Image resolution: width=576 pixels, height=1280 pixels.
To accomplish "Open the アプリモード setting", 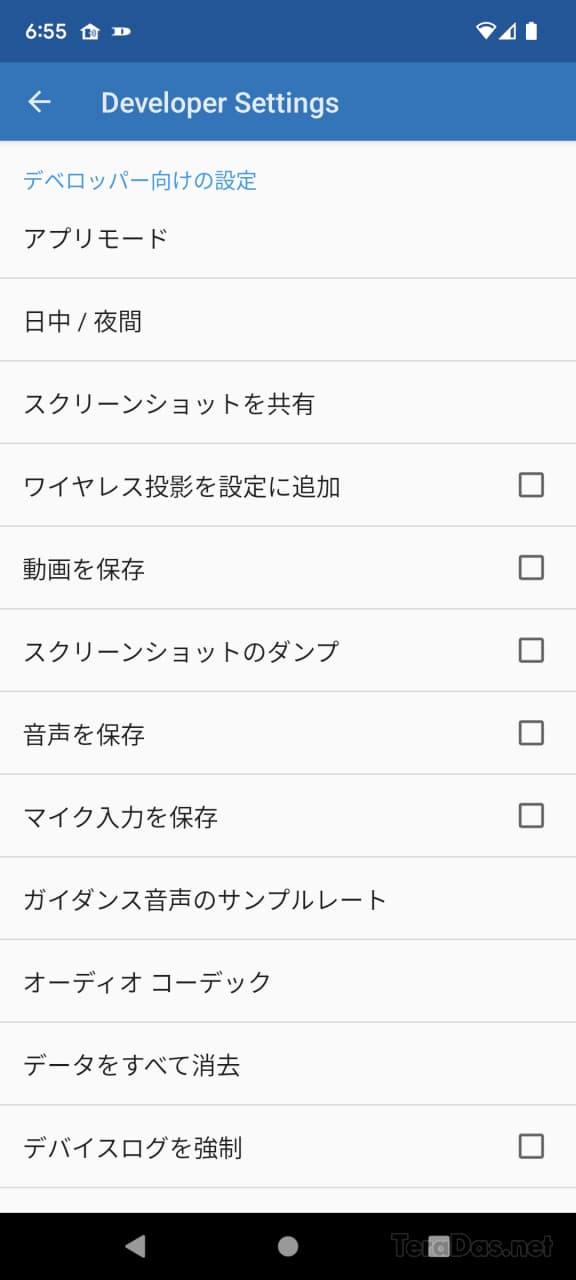I will (x=288, y=239).
